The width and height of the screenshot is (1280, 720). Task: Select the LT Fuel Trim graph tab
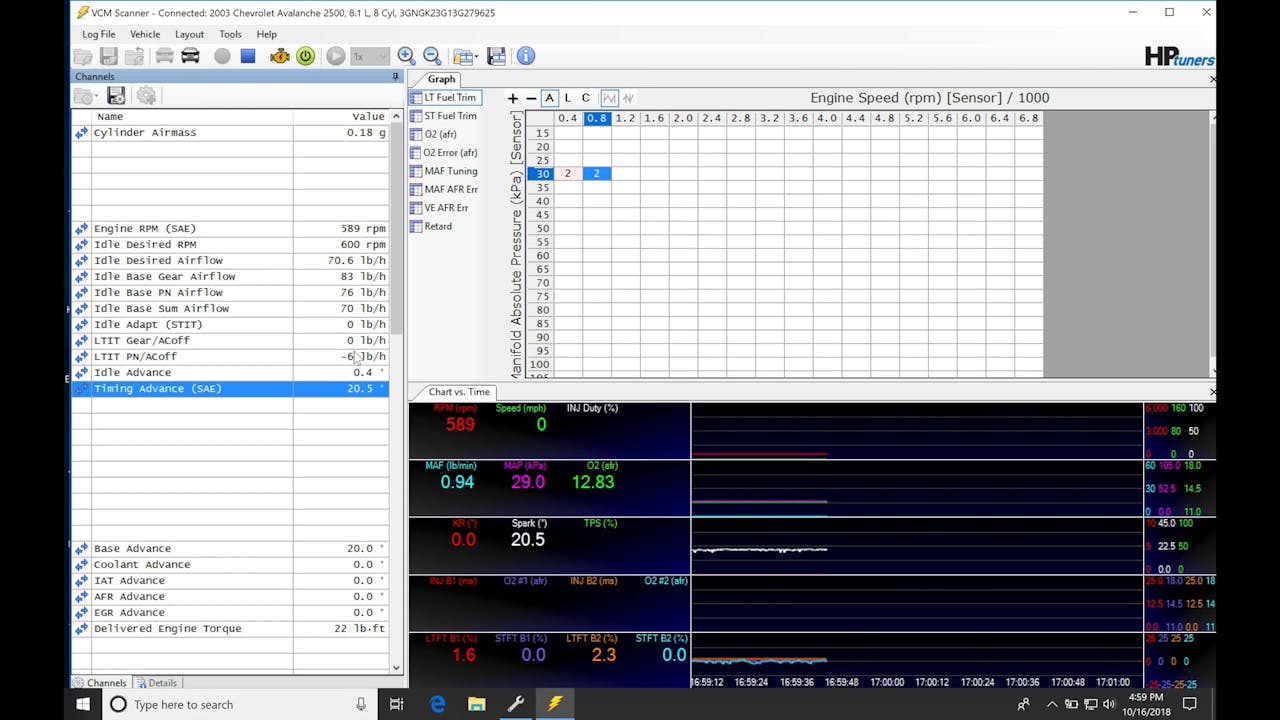(x=444, y=98)
